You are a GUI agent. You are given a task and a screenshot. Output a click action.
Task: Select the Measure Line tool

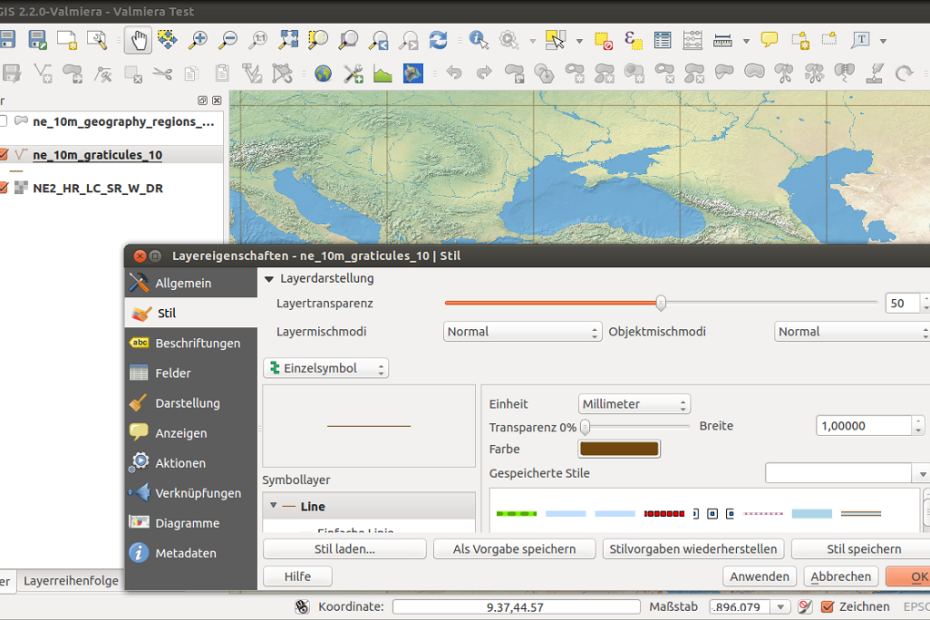(721, 40)
